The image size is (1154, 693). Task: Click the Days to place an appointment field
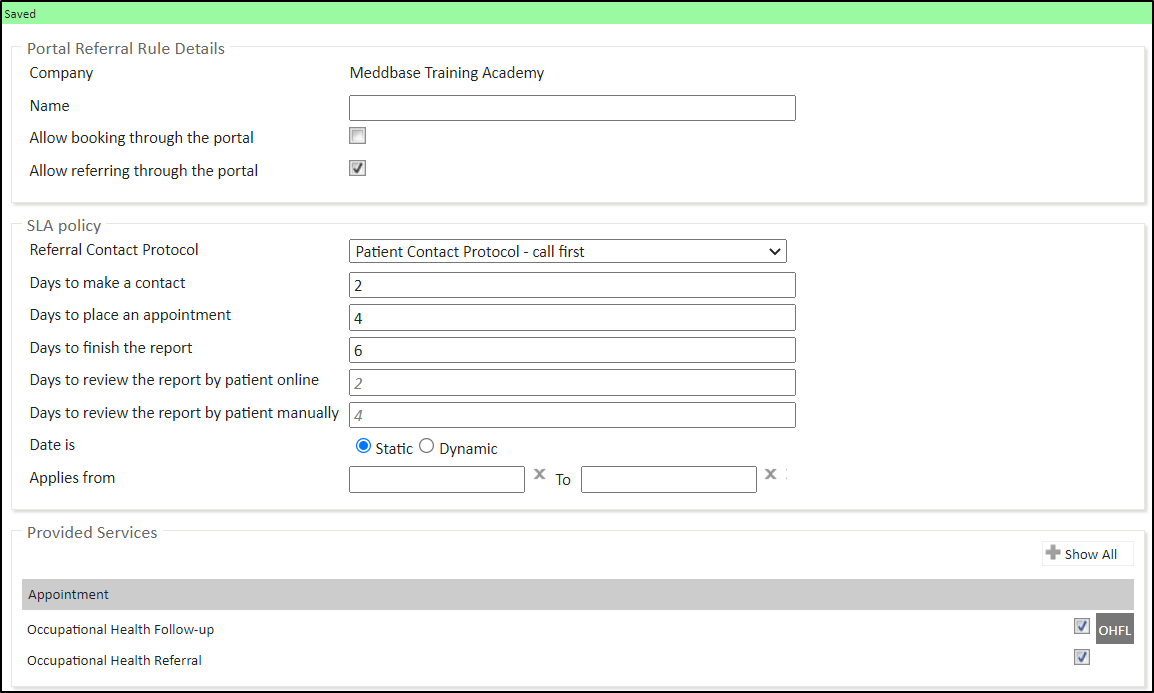pyautogui.click(x=572, y=318)
